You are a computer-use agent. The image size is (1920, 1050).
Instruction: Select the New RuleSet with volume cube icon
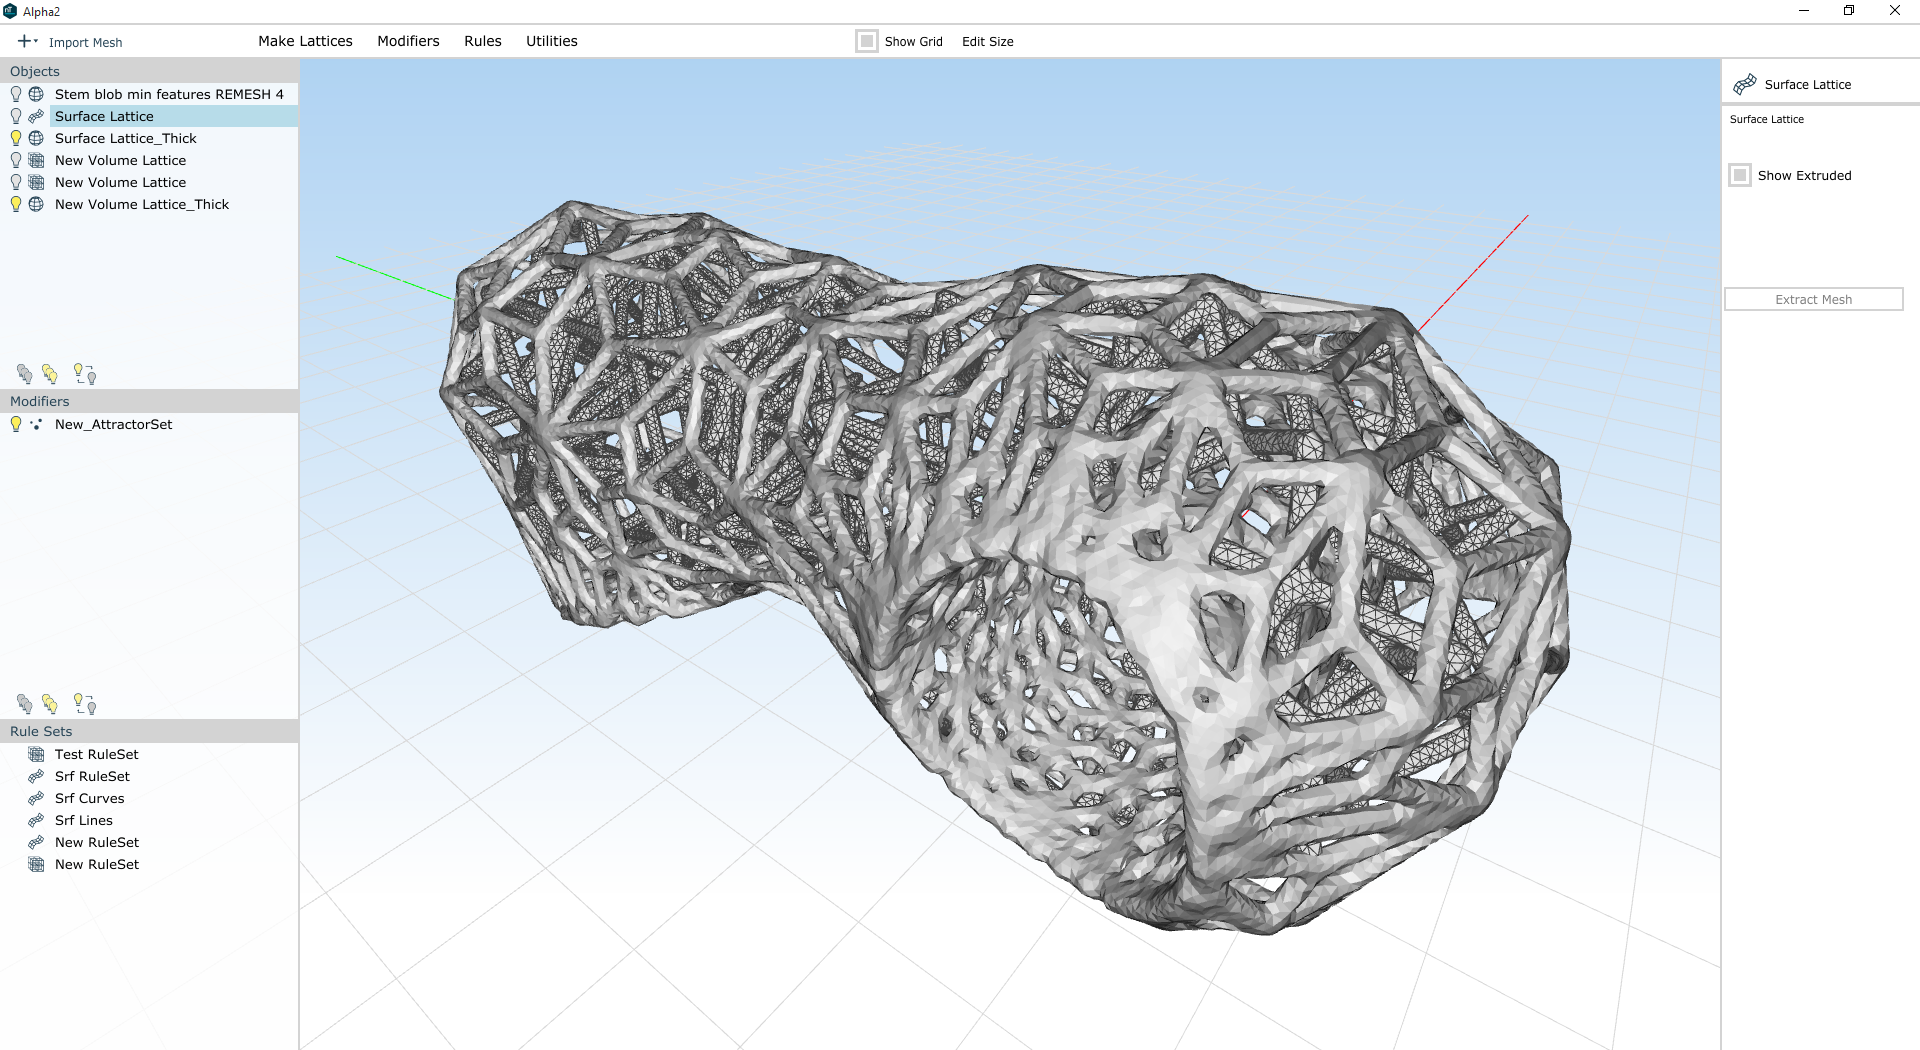point(96,864)
